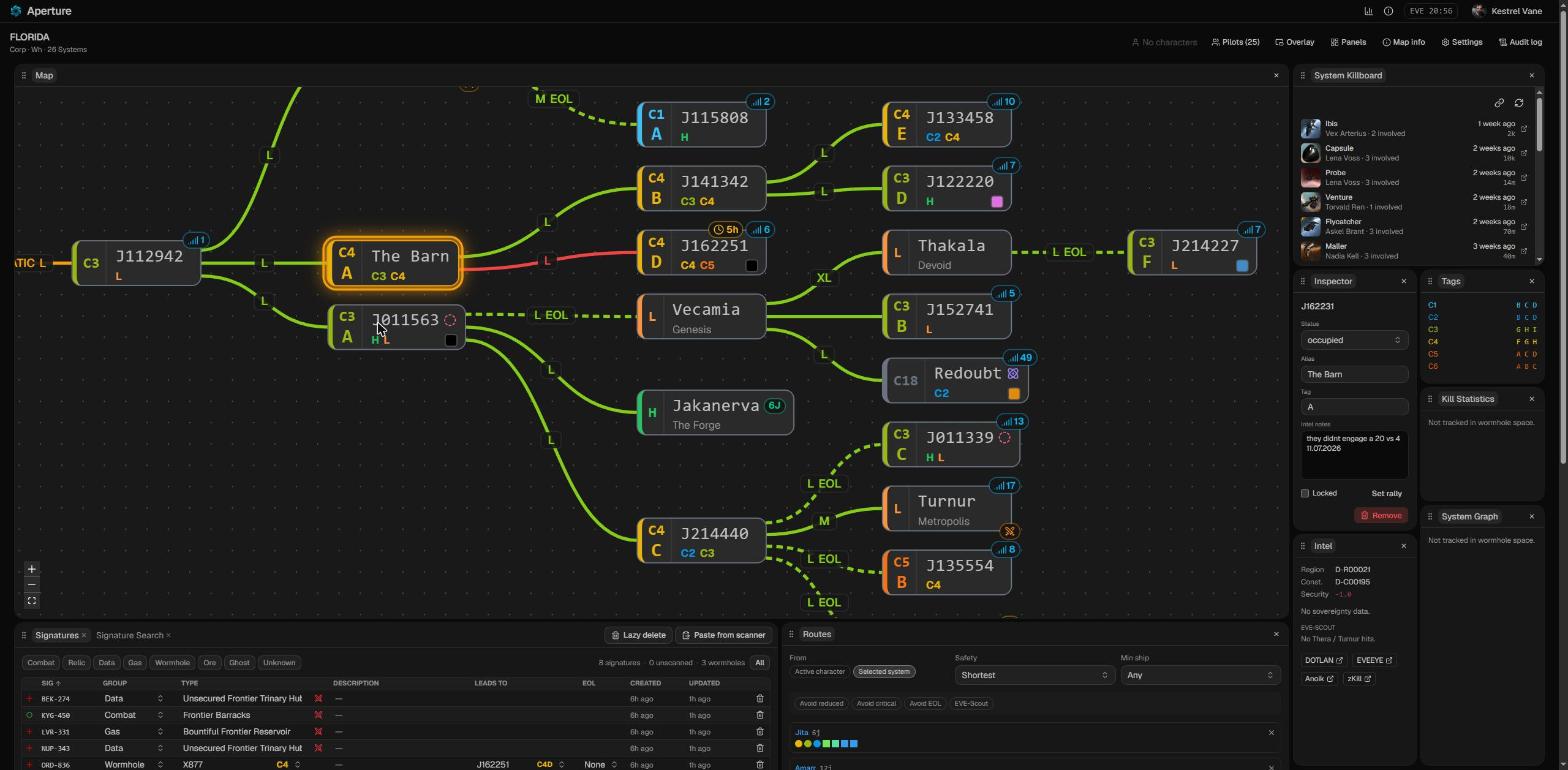The width and height of the screenshot is (1568, 770).
Task: Open the EOL dropdown showing None
Action: [601, 765]
